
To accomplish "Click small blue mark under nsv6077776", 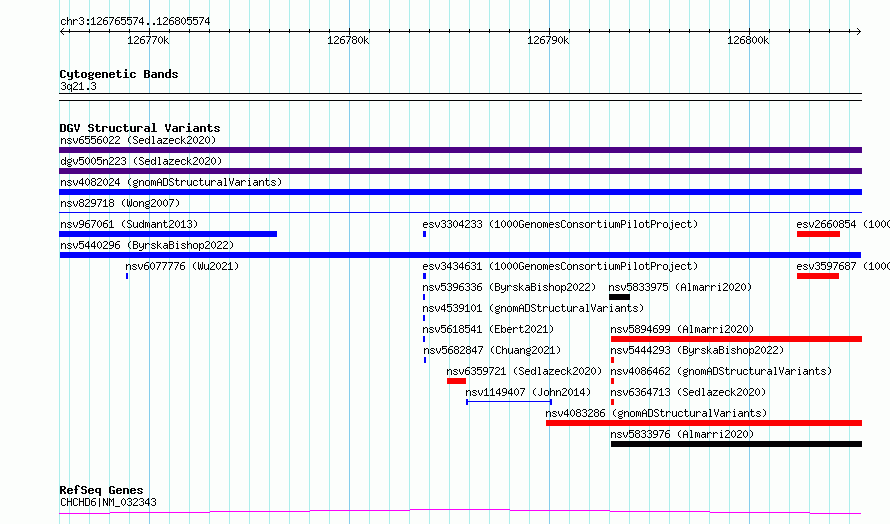I will click(127, 276).
